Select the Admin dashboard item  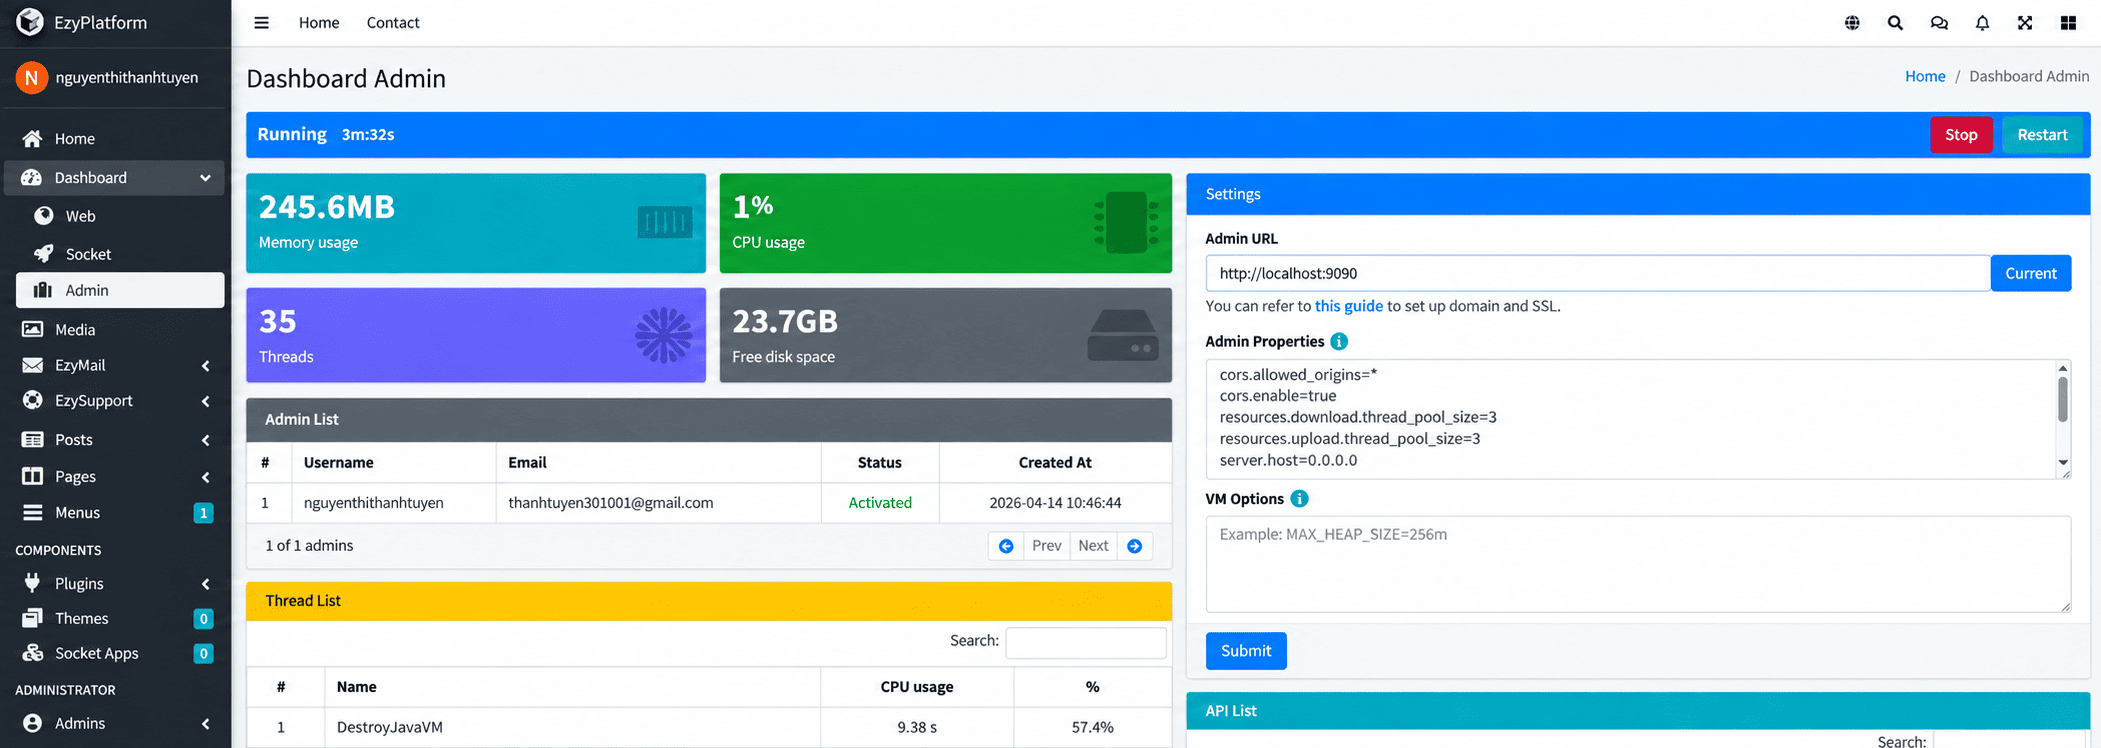click(120, 290)
